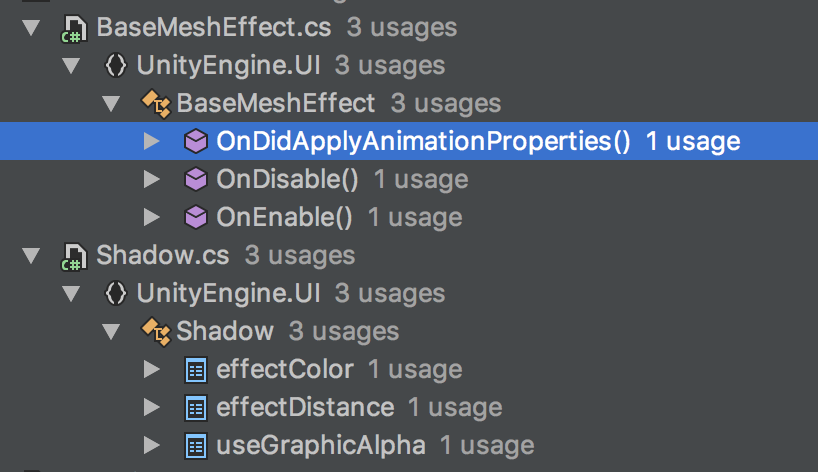This screenshot has width=818, height=472.
Task: Click the effectColor property icon
Action: pyautogui.click(x=196, y=370)
